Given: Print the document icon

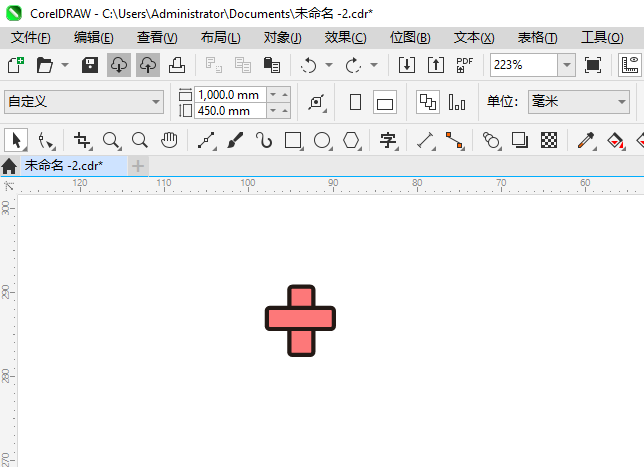Looking at the screenshot, I should [x=177, y=65].
